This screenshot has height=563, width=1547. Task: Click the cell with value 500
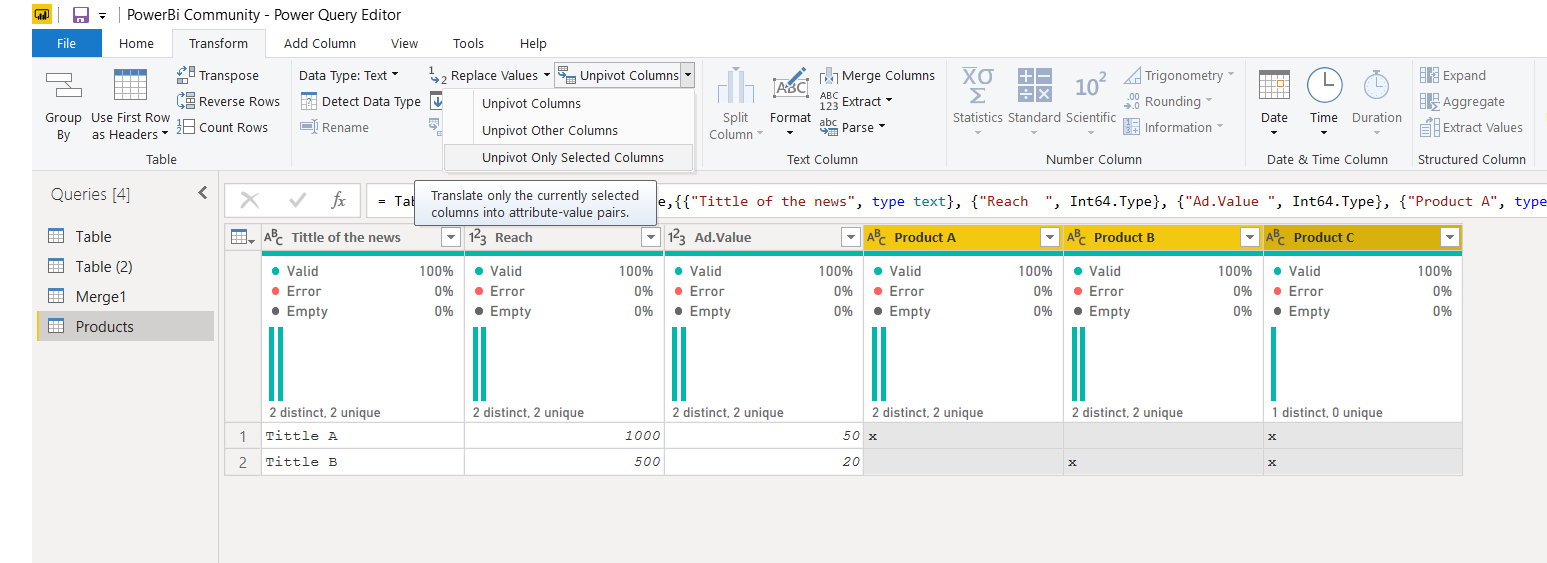tap(564, 462)
